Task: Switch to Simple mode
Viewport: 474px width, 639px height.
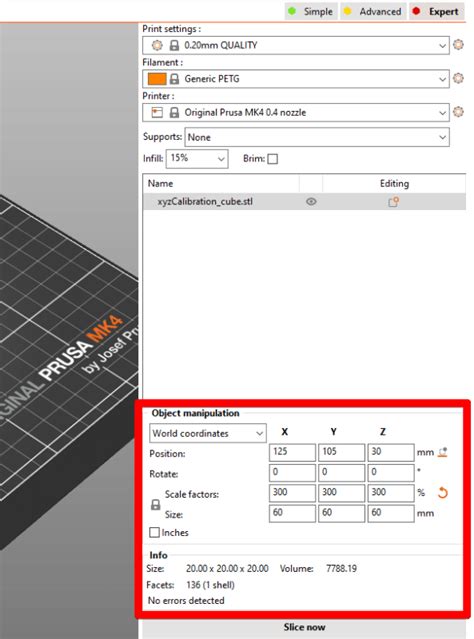Action: tap(311, 11)
